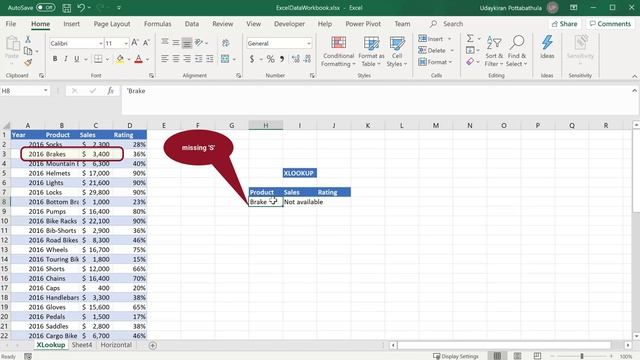Click the Display Settings button
This screenshot has width=640, height=360.
(456, 356)
